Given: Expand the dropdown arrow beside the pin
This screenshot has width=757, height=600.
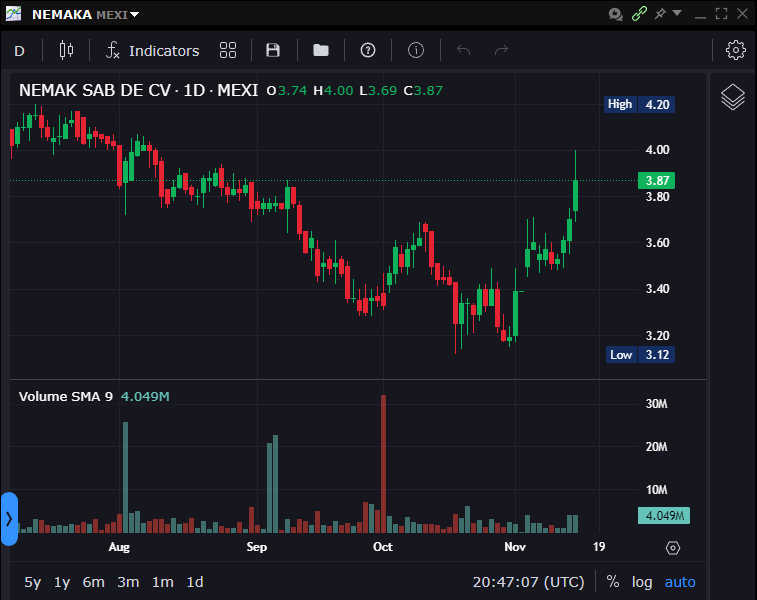Looking at the screenshot, I should pyautogui.click(x=677, y=13).
